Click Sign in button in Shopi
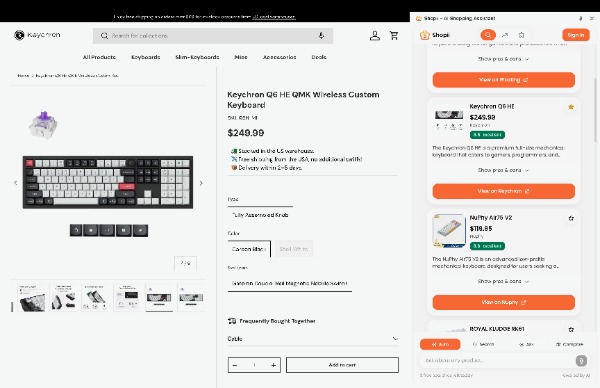Image resolution: width=600 pixels, height=388 pixels. [x=576, y=35]
